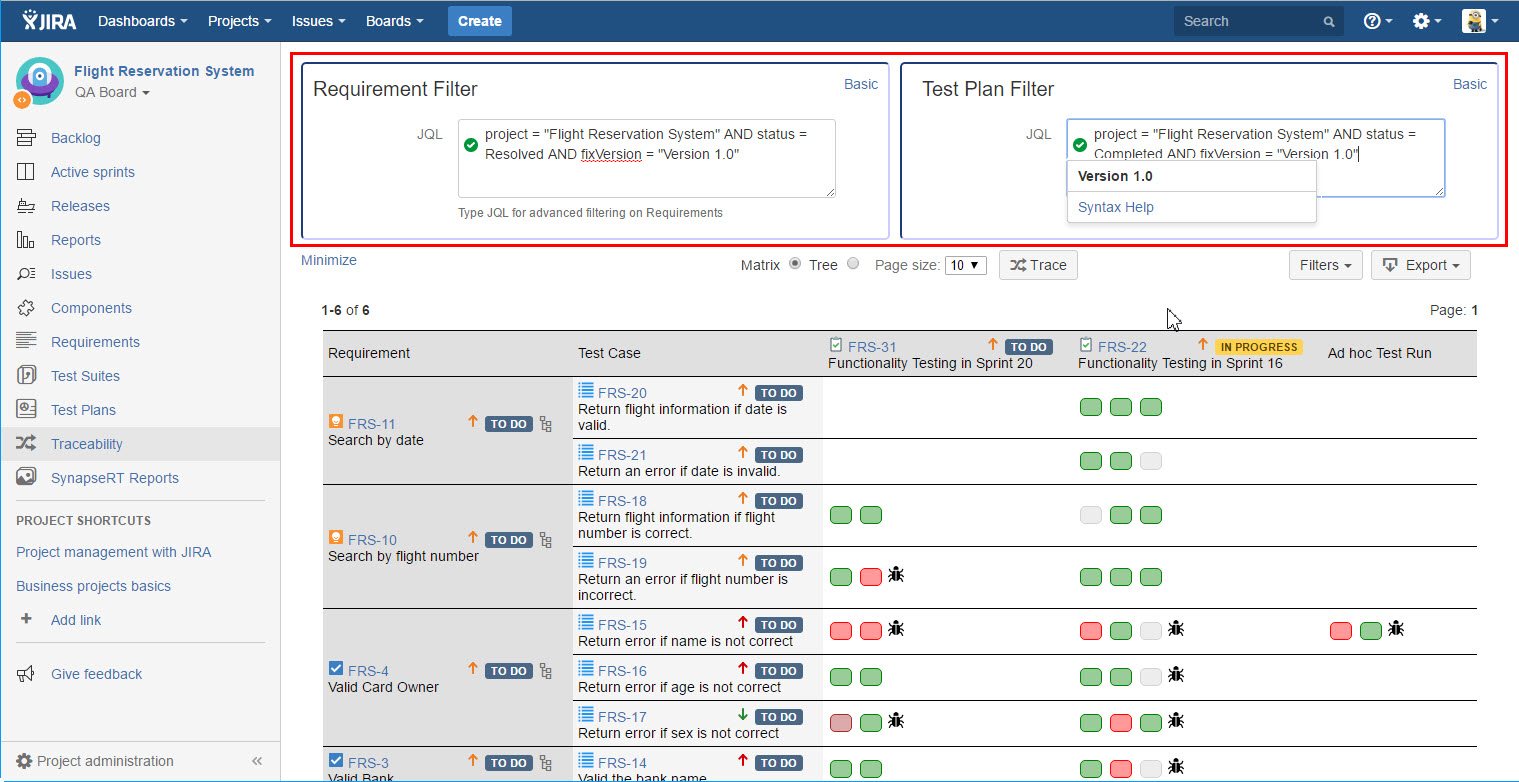Click the test case icon beside FRS-20
Screen dimensions: 1519x782
586,391
